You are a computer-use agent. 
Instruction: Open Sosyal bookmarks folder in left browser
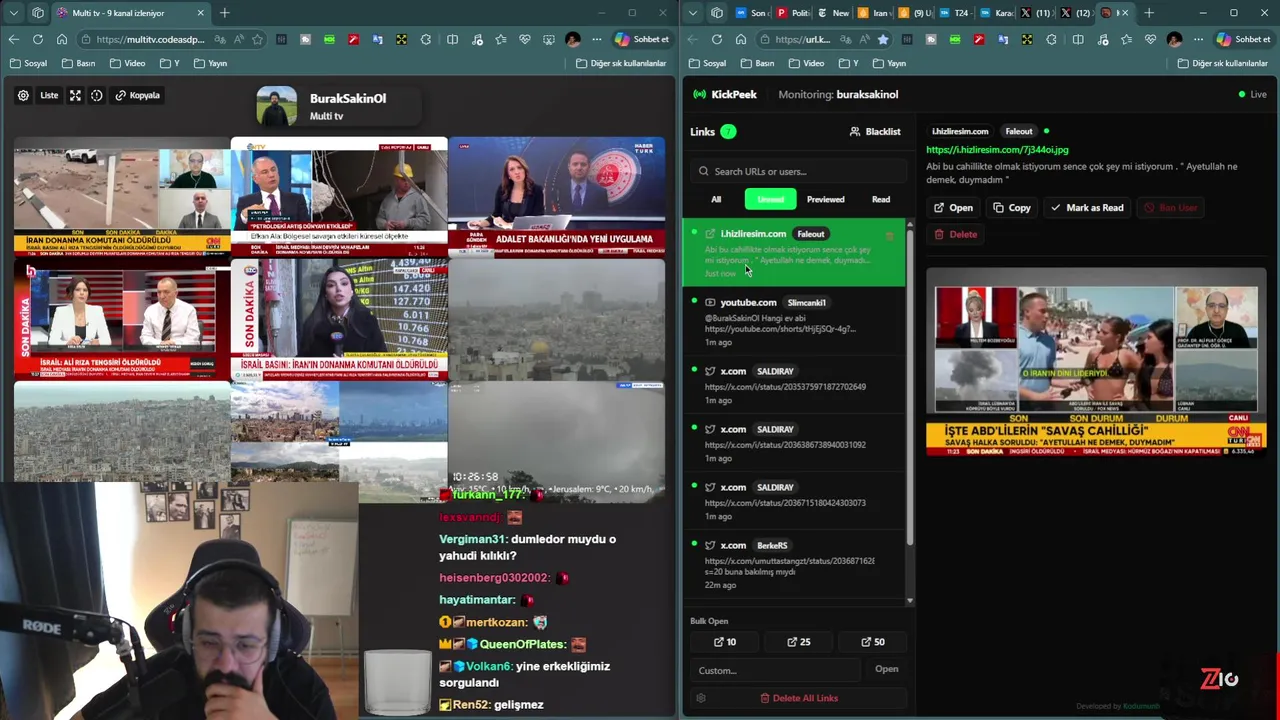(x=28, y=63)
